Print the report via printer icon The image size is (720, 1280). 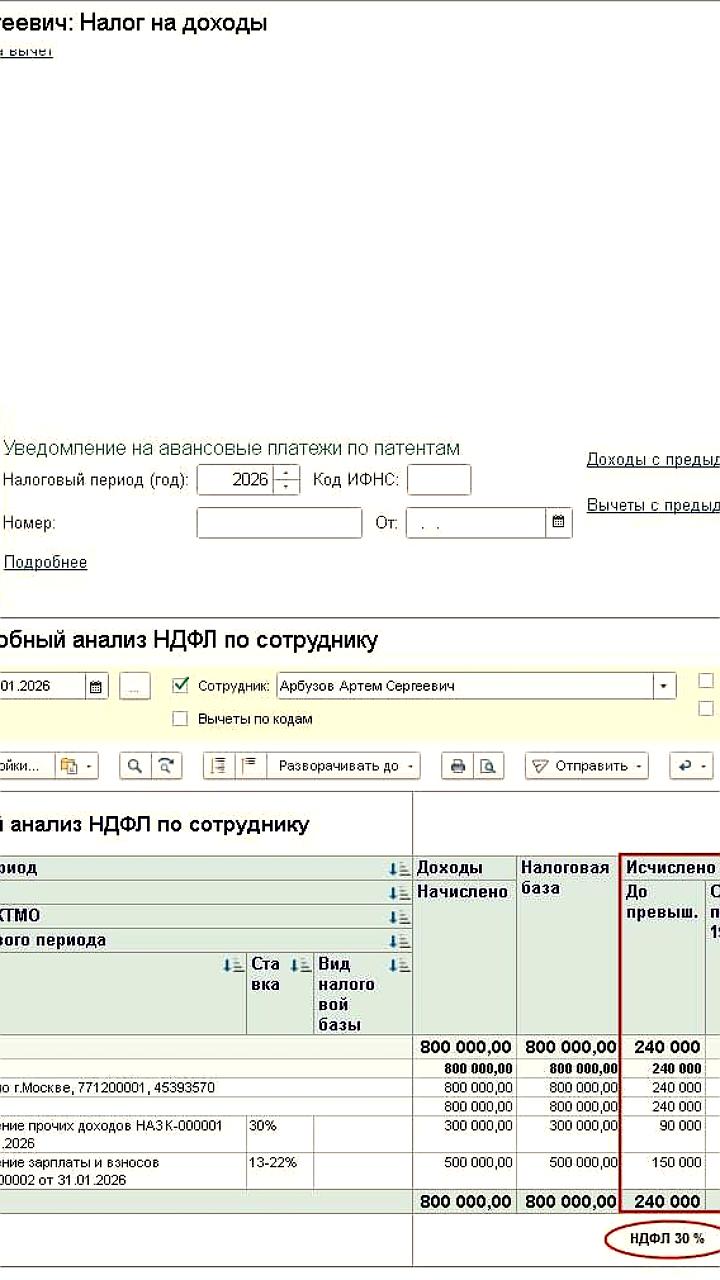pos(458,766)
